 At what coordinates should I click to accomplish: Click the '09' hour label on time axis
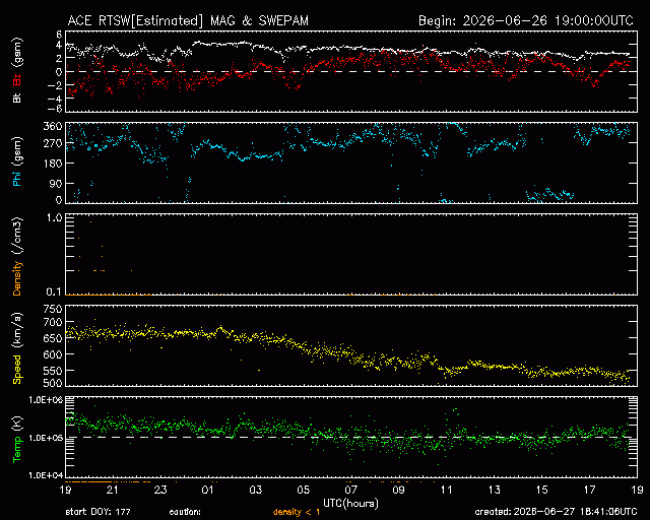click(x=398, y=490)
